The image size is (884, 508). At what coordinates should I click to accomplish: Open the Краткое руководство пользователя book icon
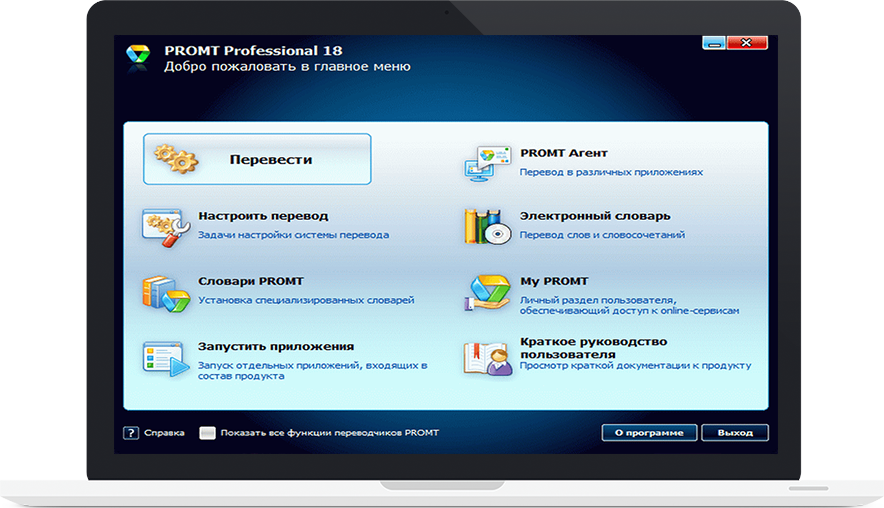[488, 359]
